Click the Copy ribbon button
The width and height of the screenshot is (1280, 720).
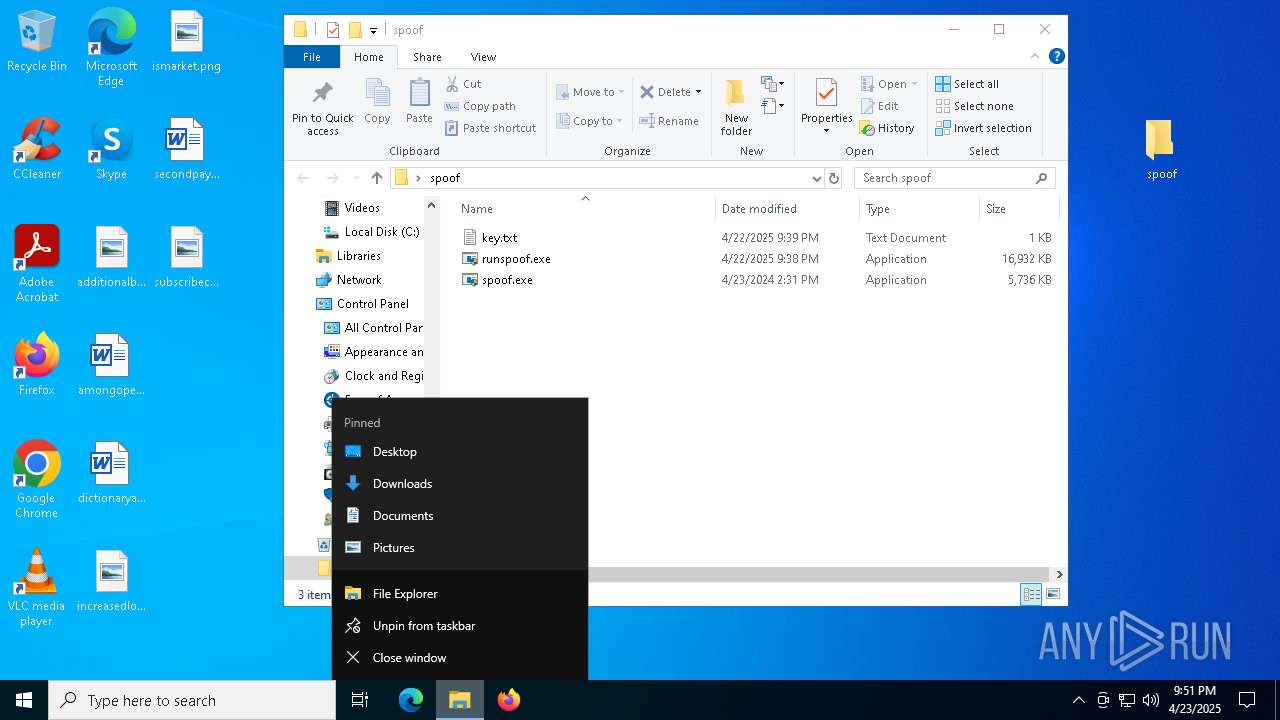[x=377, y=103]
